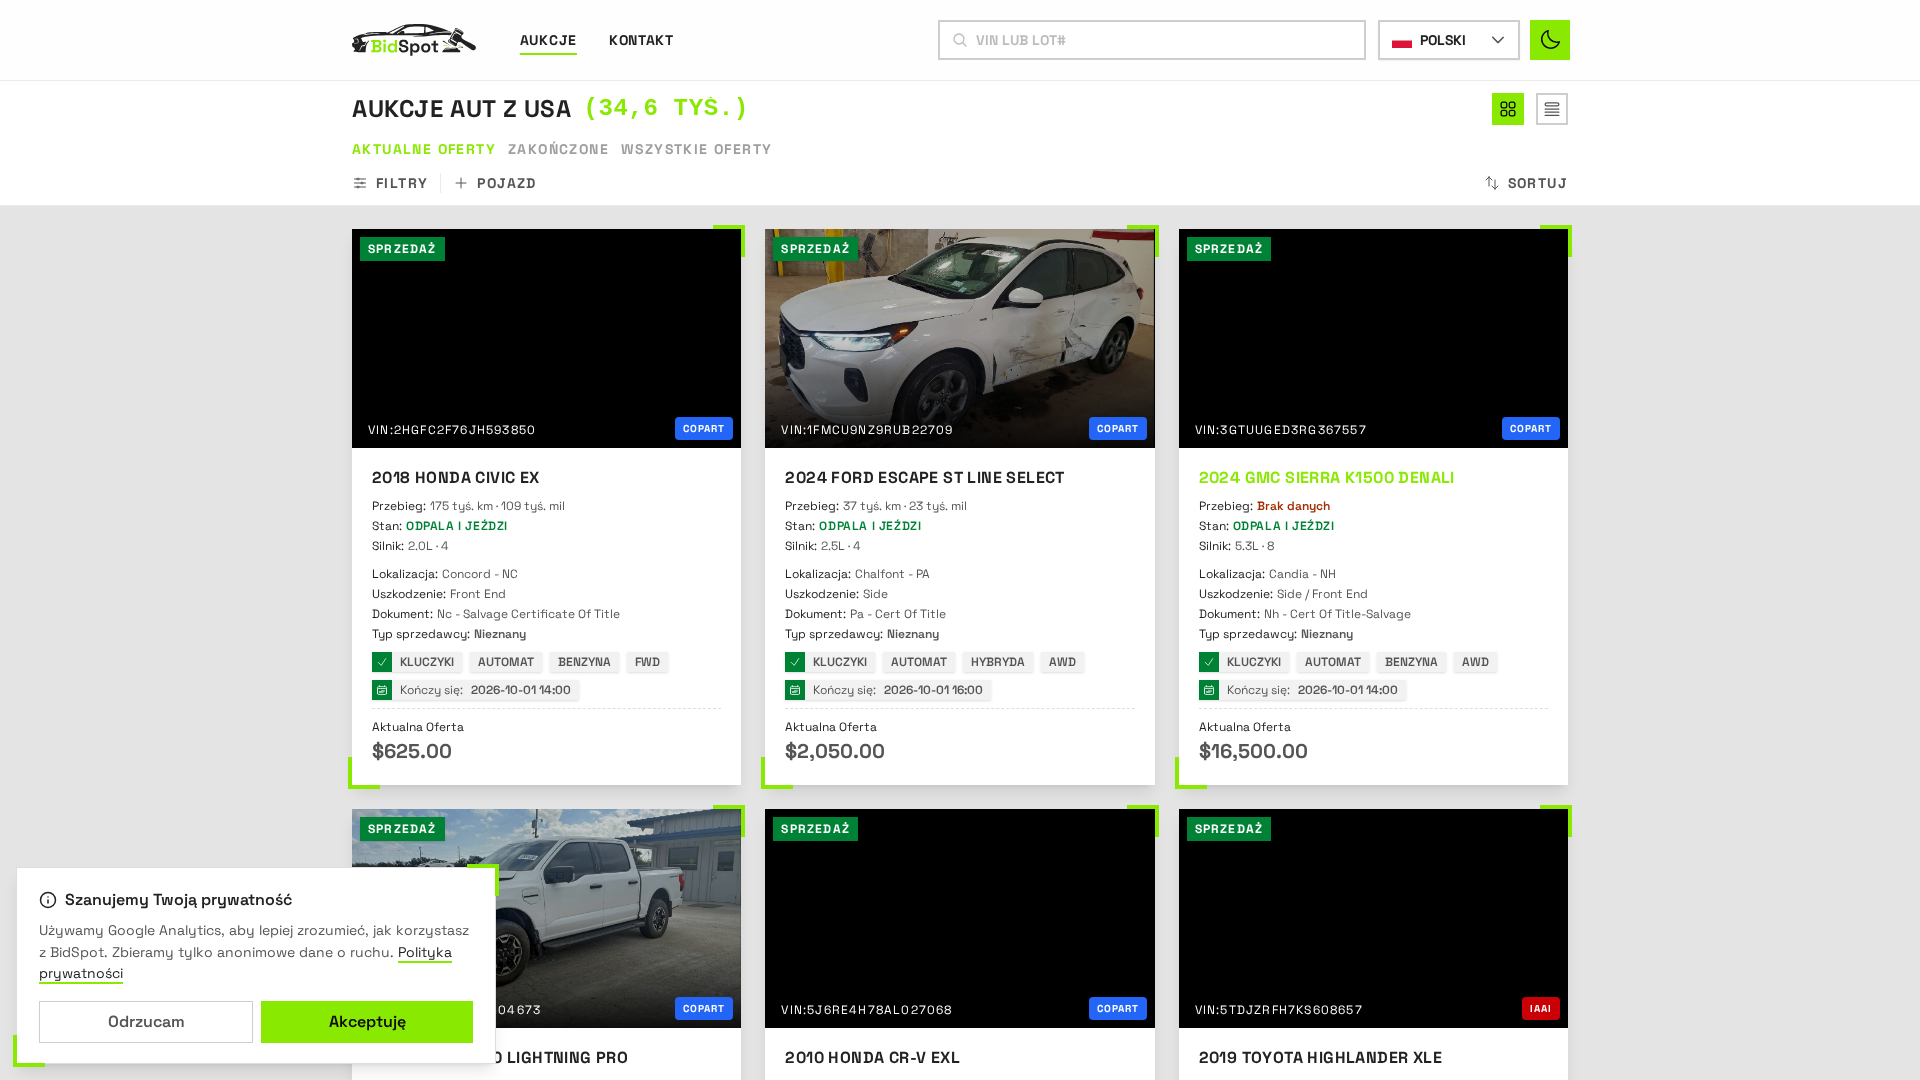The height and width of the screenshot is (1080, 1920).
Task: Click the Honda Civic black image thumbnail
Action: pyautogui.click(x=546, y=338)
